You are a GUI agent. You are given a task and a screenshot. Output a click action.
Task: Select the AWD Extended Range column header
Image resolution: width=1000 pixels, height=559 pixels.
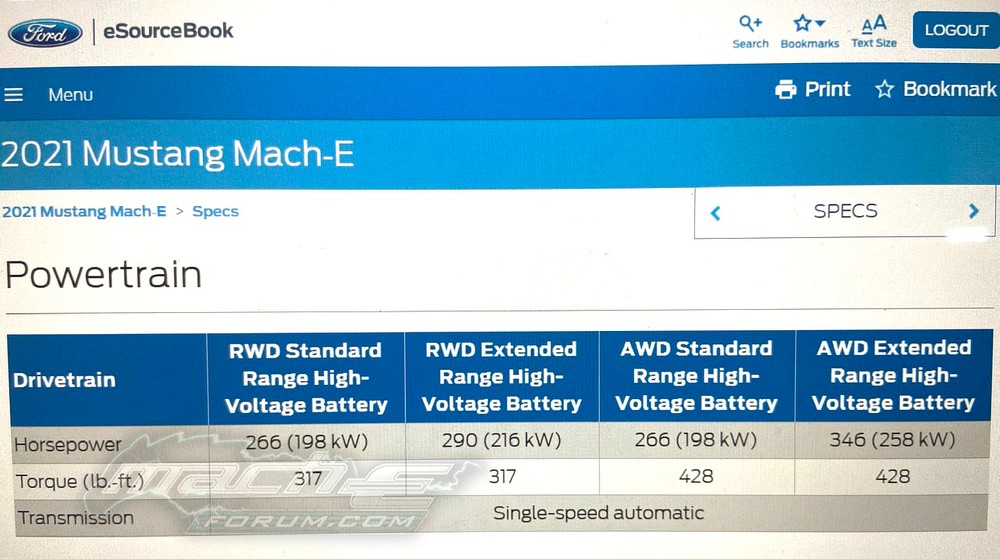pyautogui.click(x=893, y=375)
